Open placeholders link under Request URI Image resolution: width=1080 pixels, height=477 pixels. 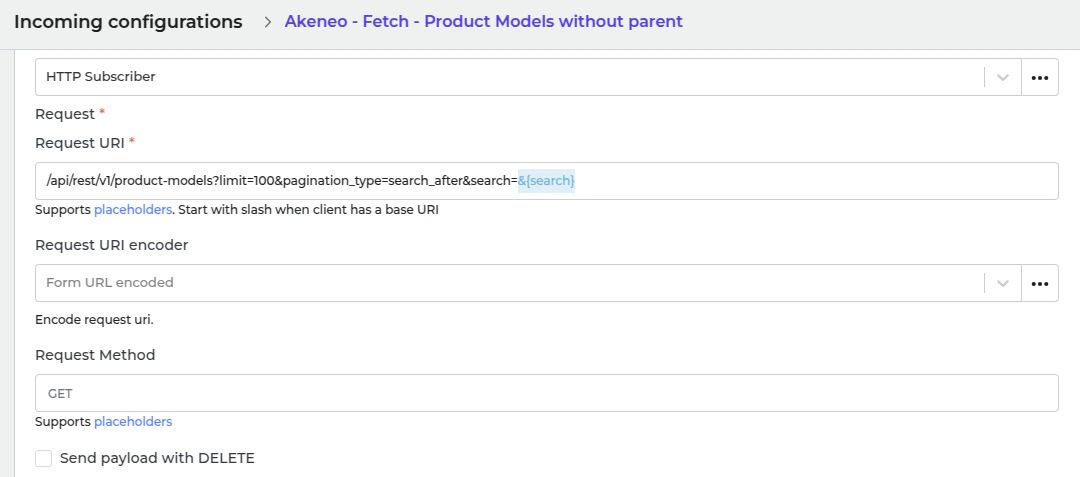(133, 210)
